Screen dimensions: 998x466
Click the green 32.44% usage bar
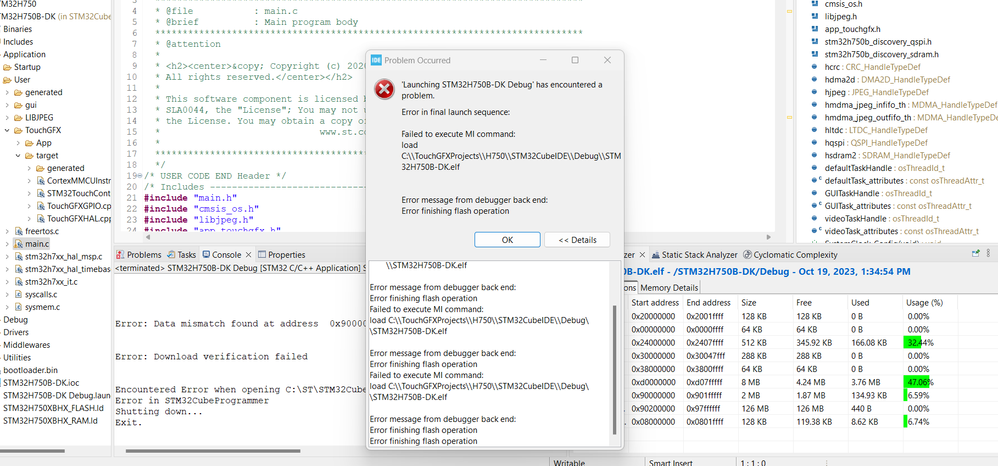pyautogui.click(x=912, y=342)
